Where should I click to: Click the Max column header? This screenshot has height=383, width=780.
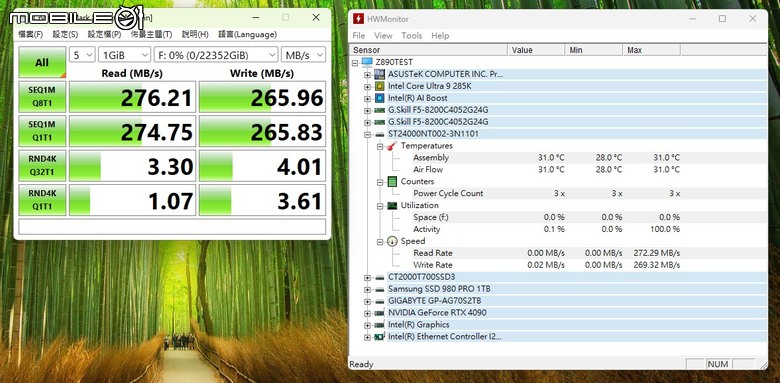[x=652, y=50]
